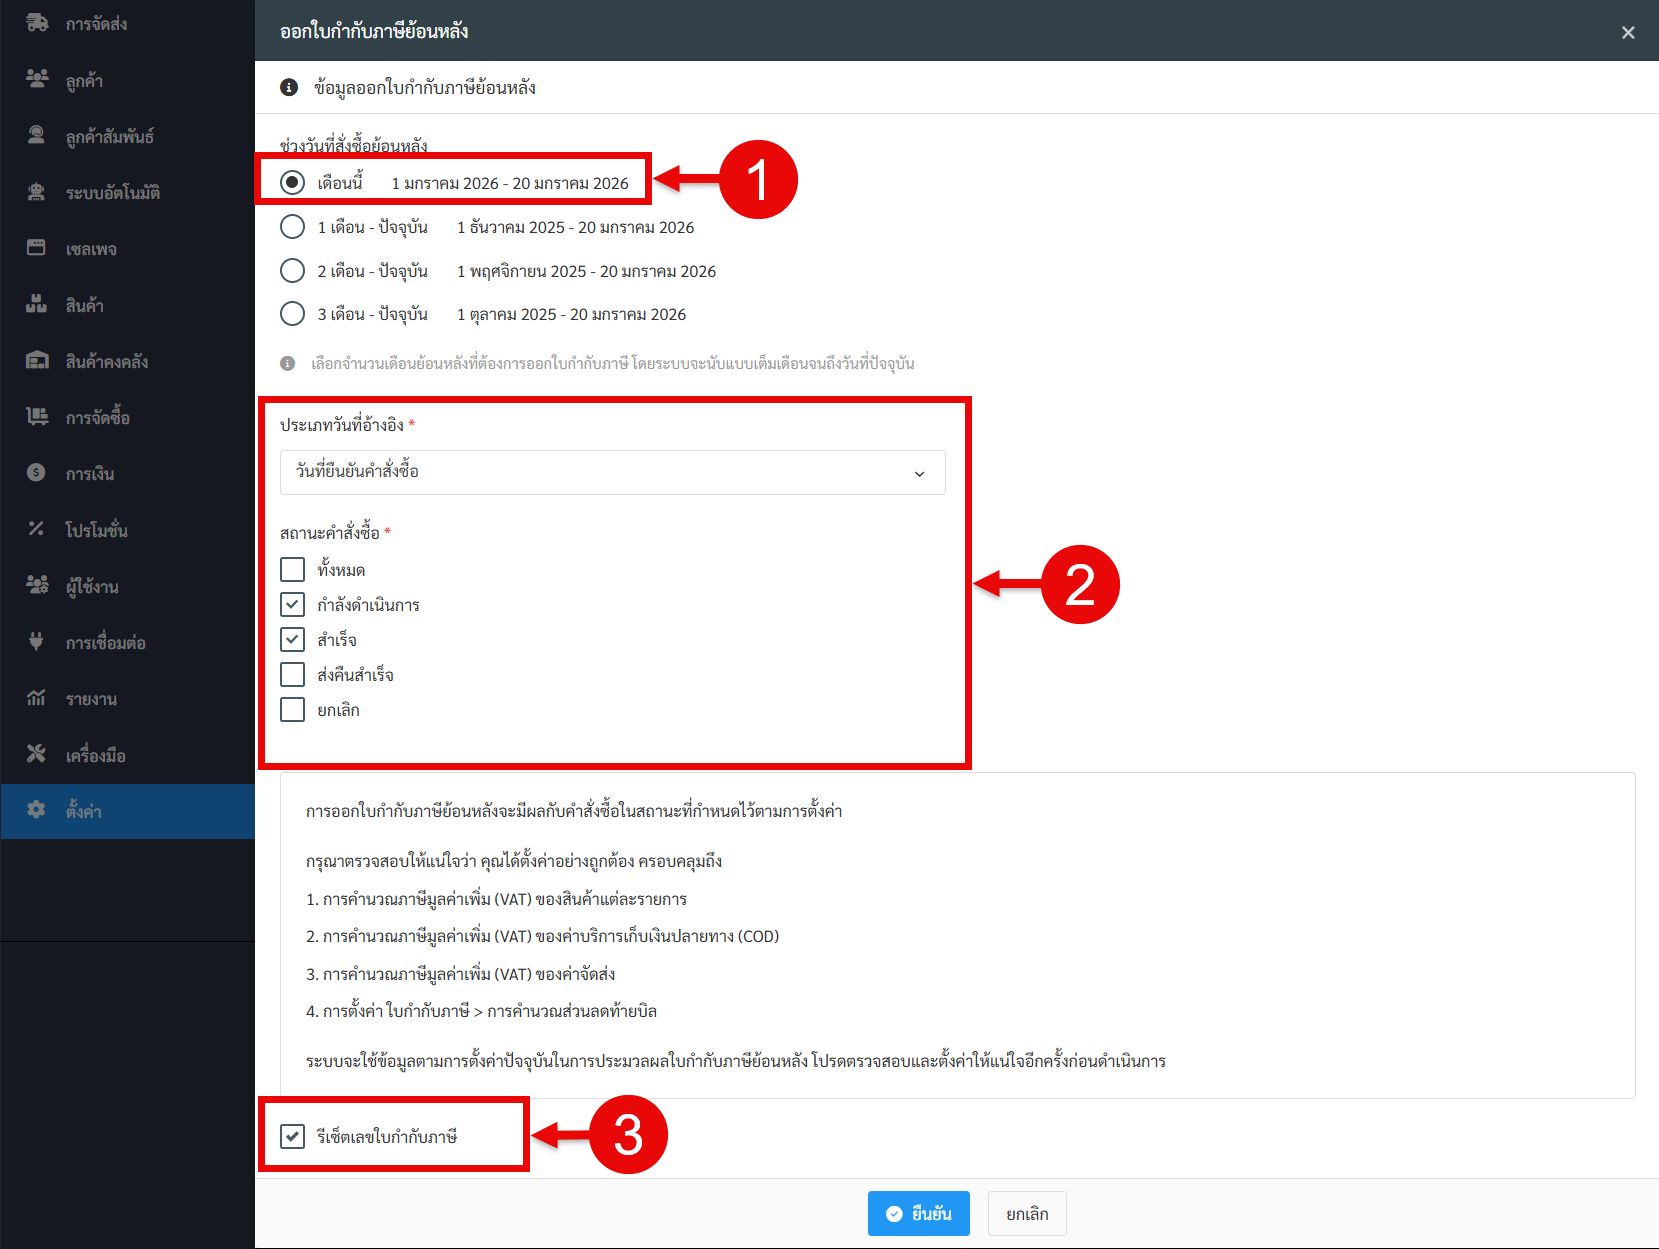Select the 3 เดือน - ปัจจุบัน radio option

click(x=292, y=314)
